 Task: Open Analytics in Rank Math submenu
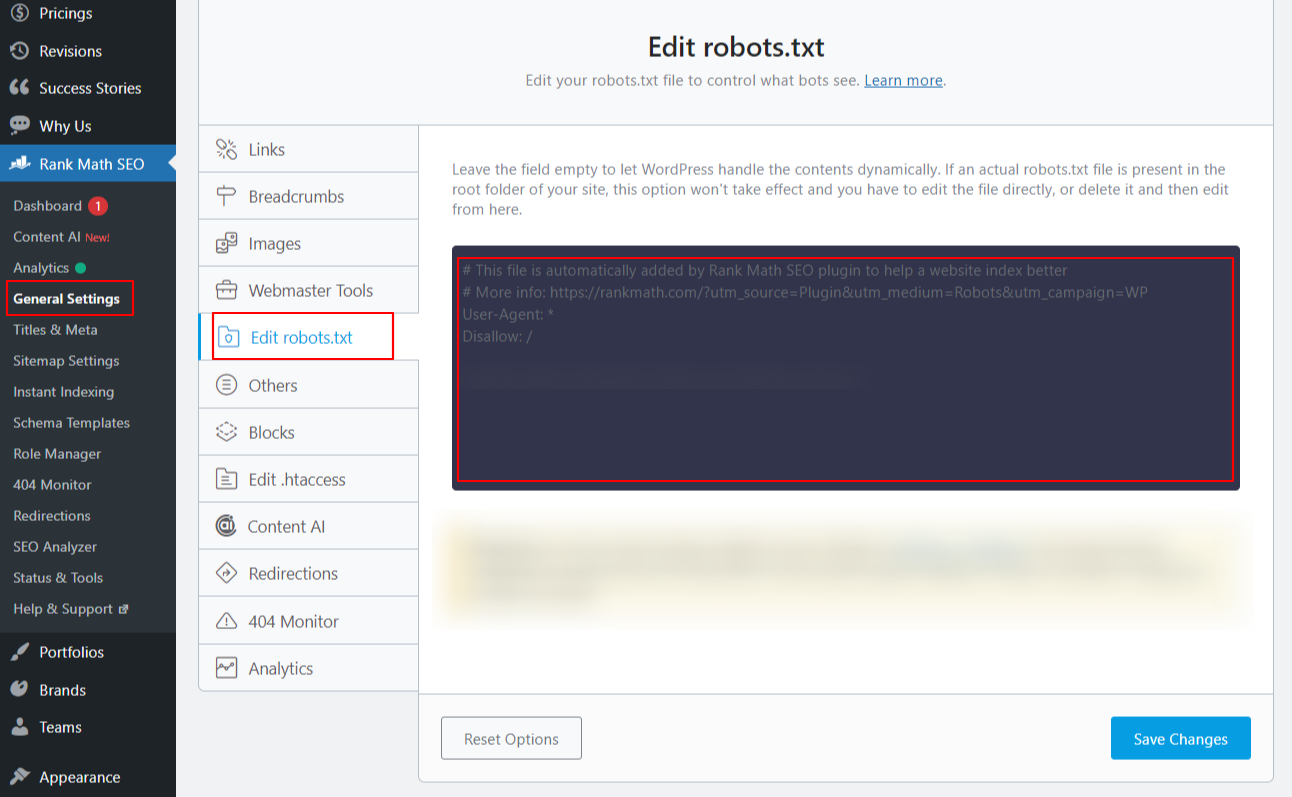point(41,268)
